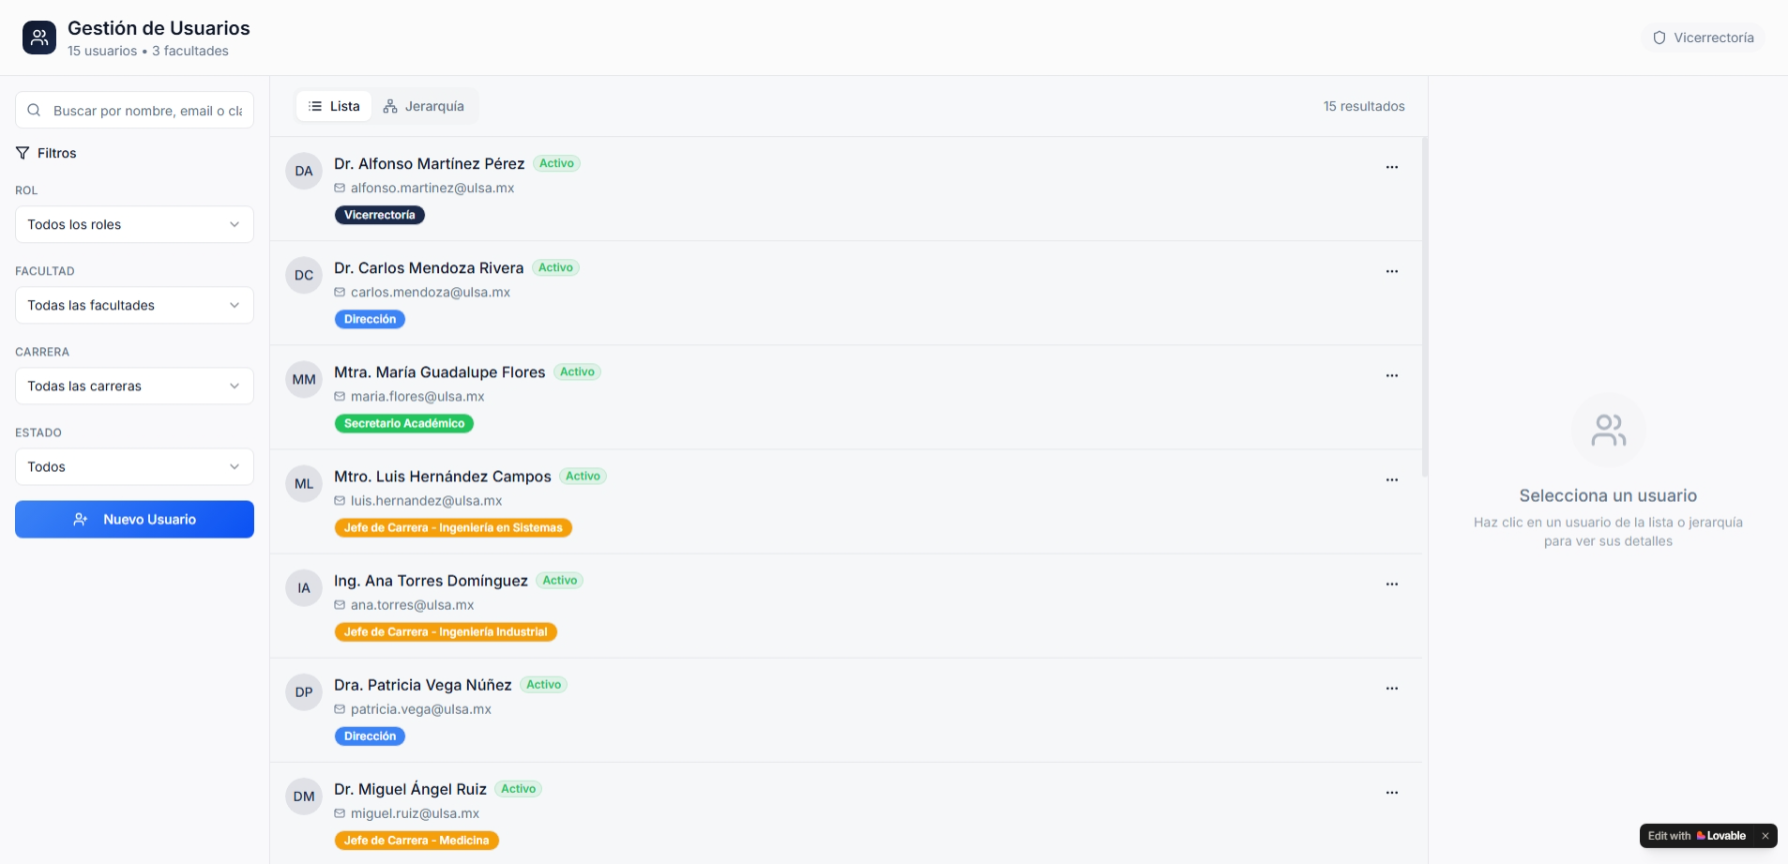Open the Todas las facultades dropdown

134,306
